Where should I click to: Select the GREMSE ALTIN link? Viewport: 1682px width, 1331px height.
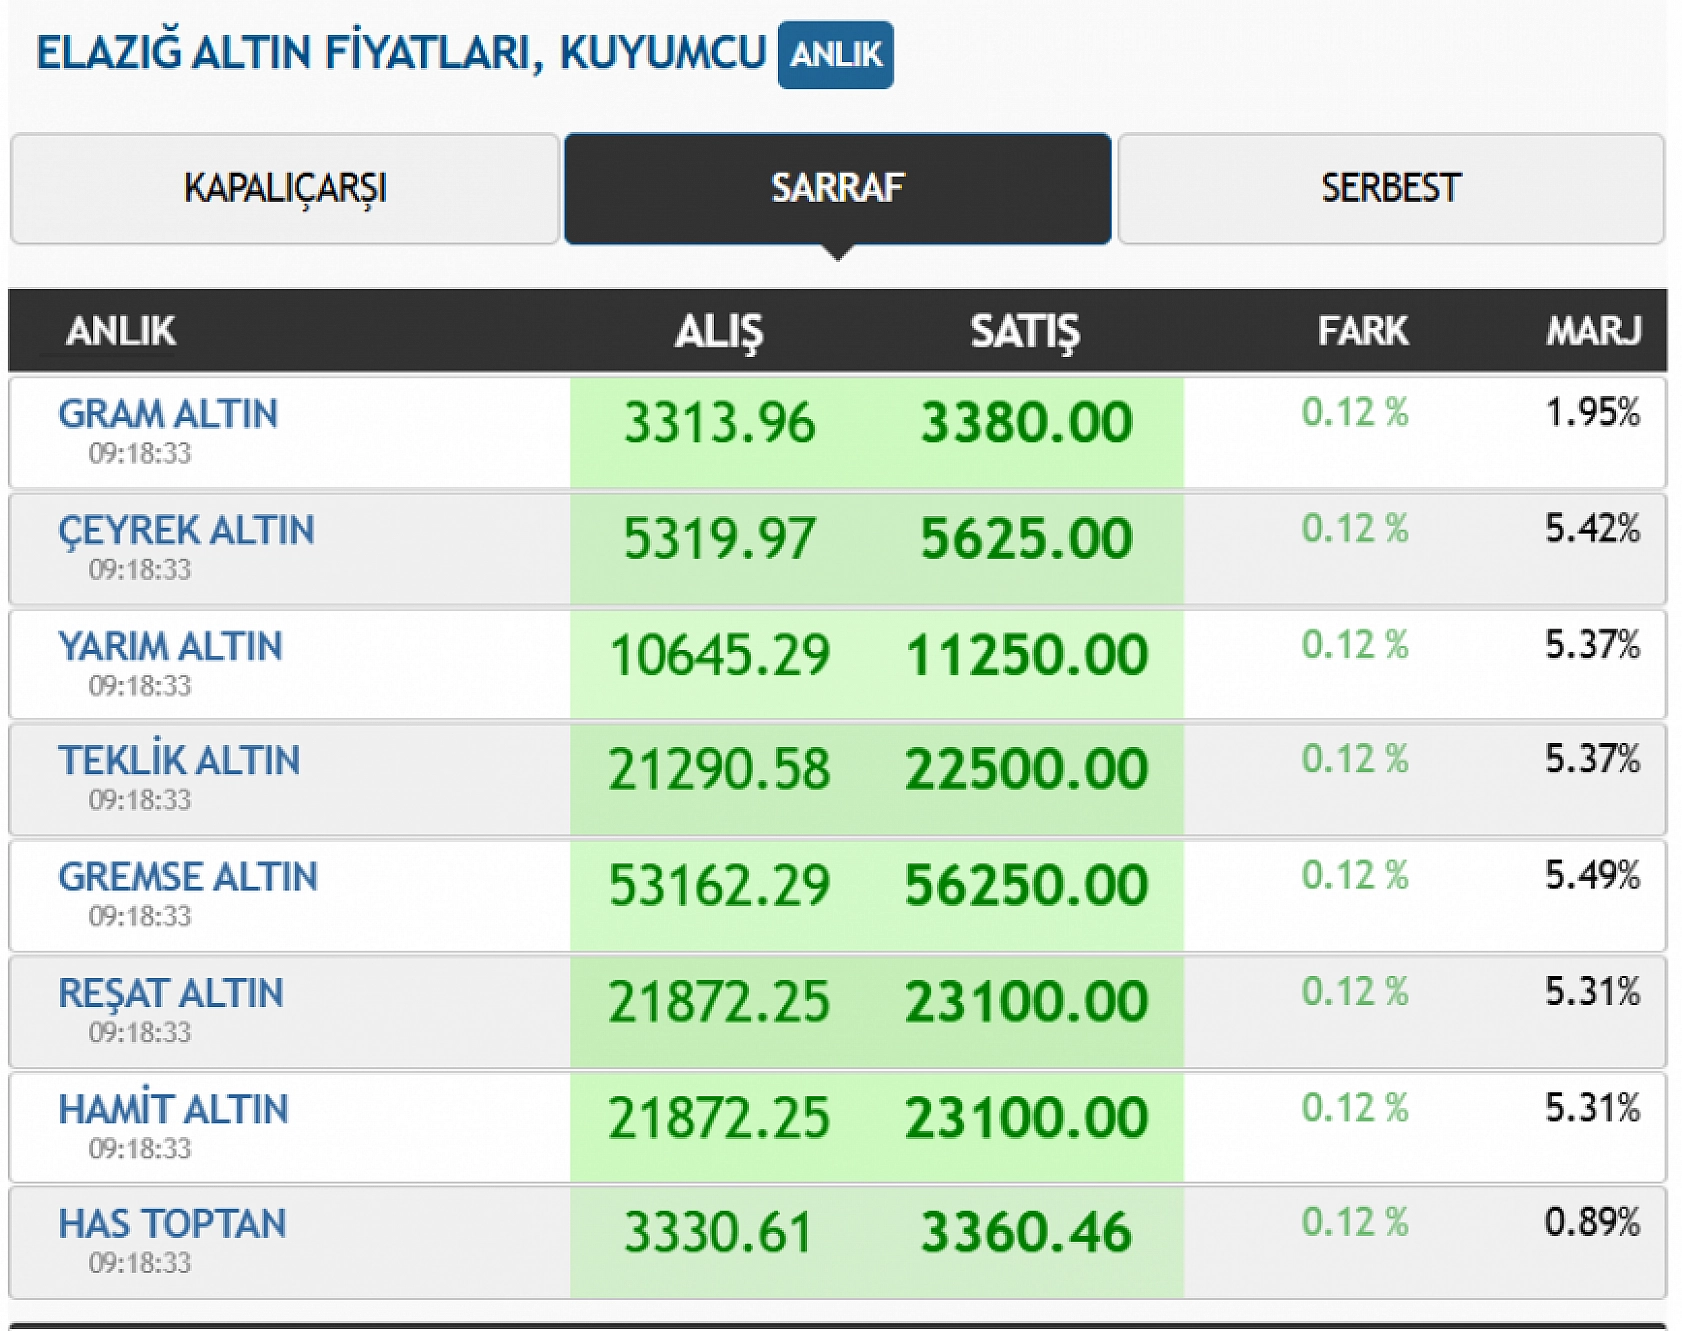[x=188, y=877]
